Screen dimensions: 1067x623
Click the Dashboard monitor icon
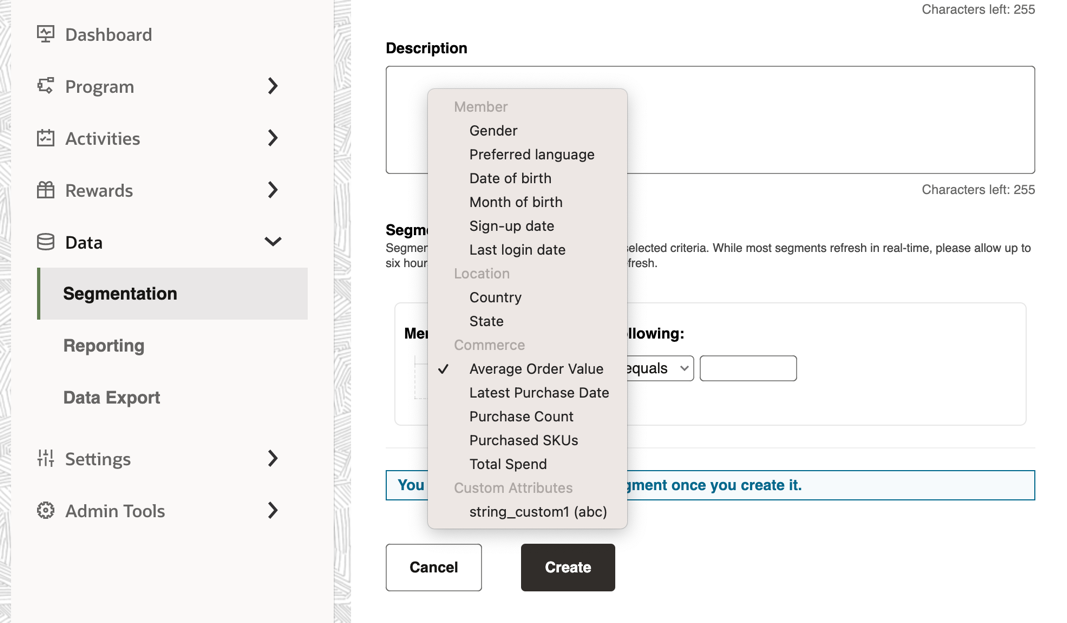pos(46,34)
